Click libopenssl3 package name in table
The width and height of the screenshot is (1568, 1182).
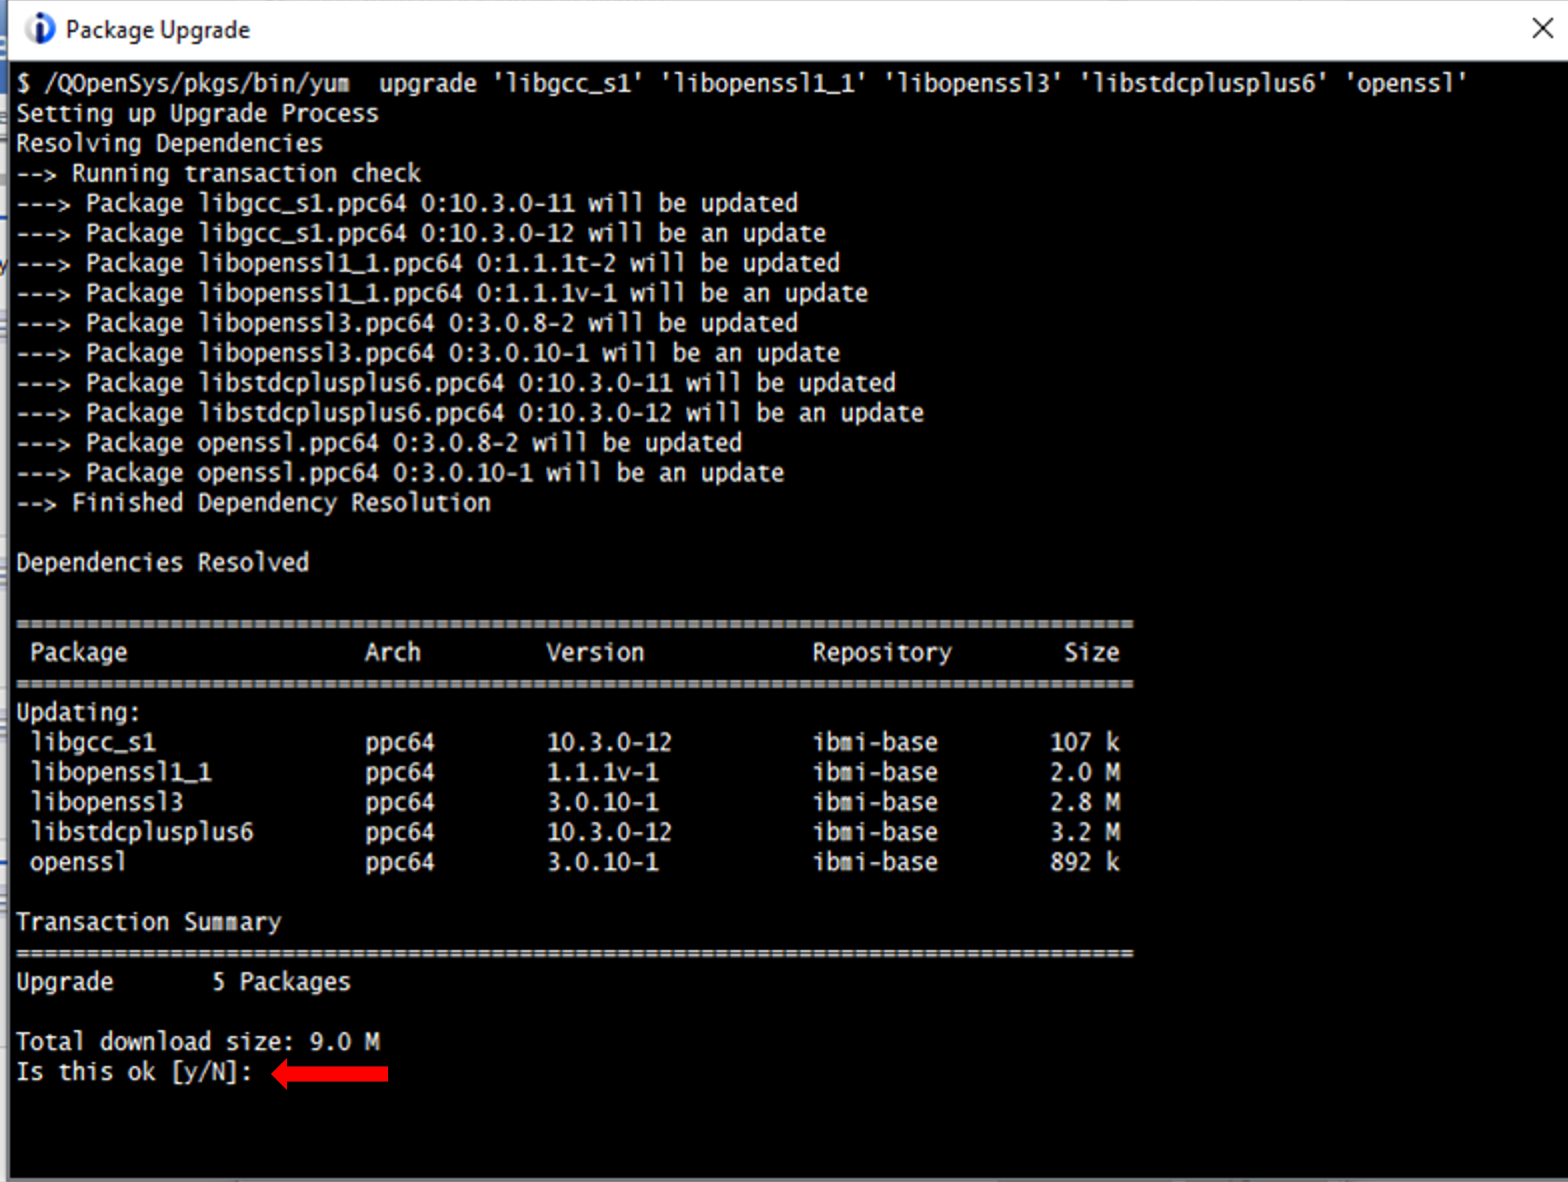coord(107,803)
